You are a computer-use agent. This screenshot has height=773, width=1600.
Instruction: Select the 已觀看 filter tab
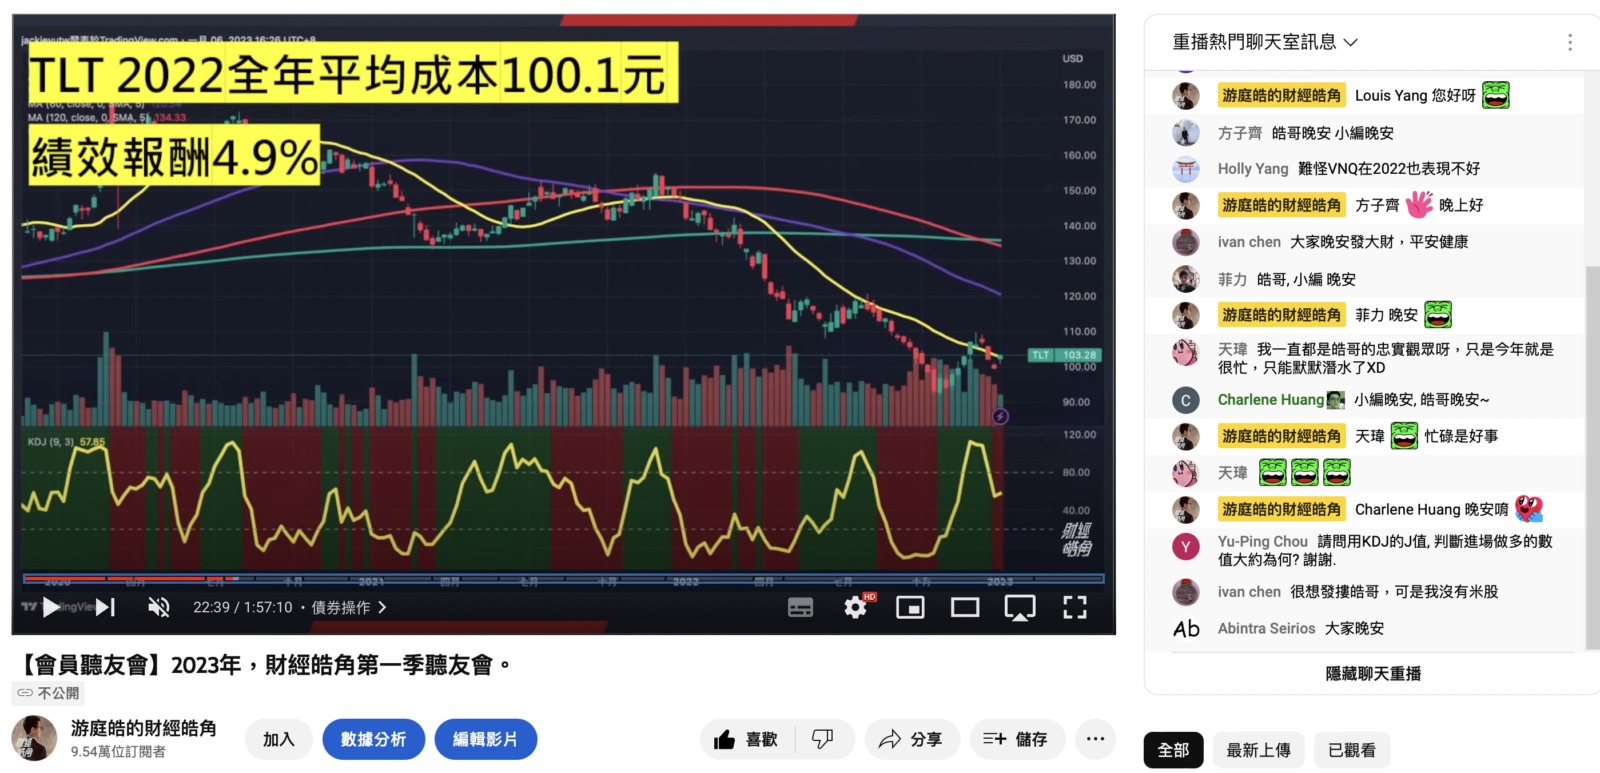(1351, 750)
